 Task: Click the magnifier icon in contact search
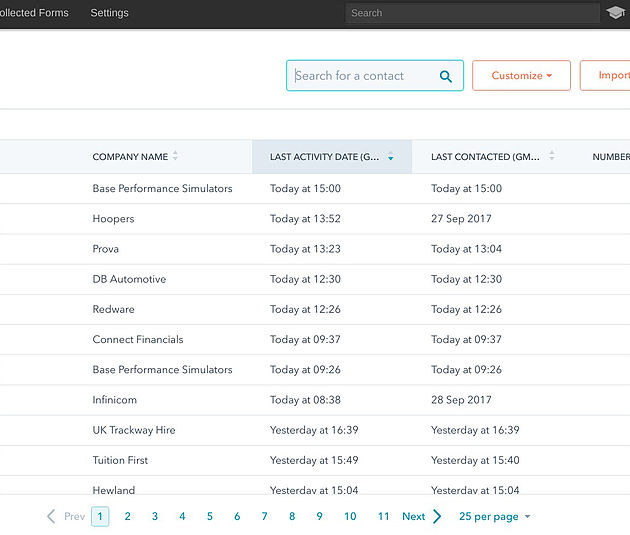(446, 76)
